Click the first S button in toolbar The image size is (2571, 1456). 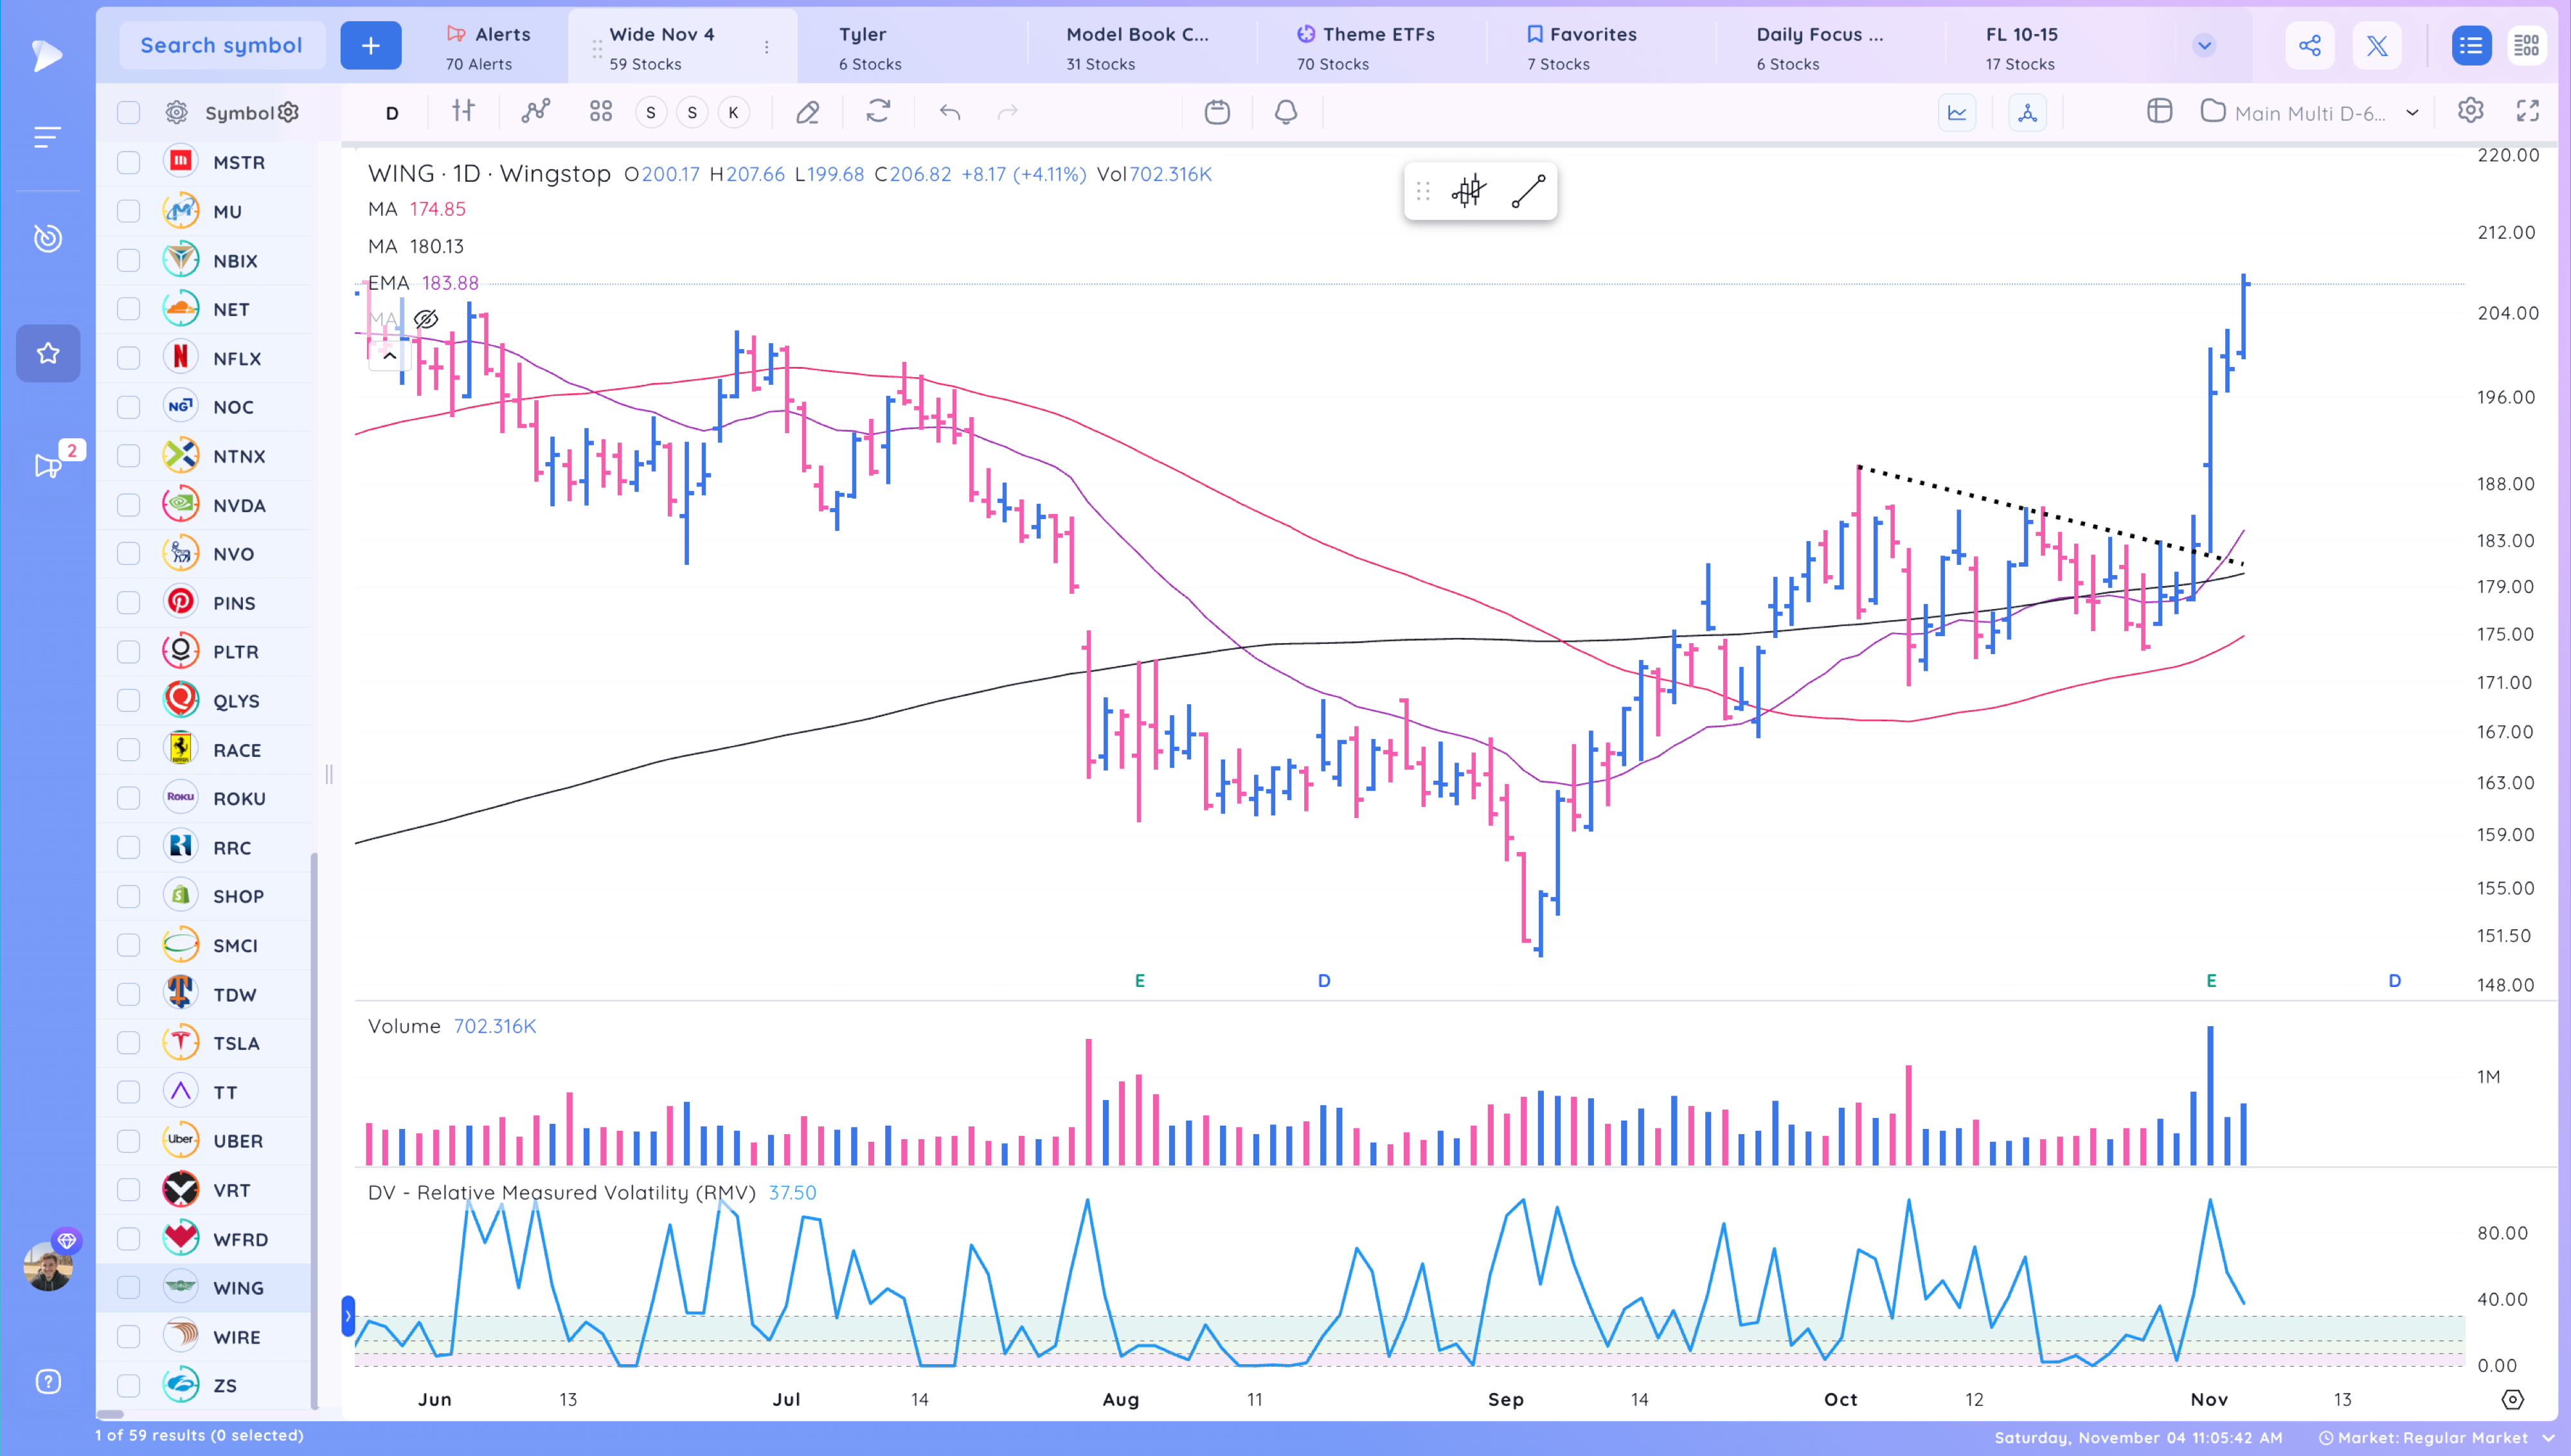coord(651,112)
